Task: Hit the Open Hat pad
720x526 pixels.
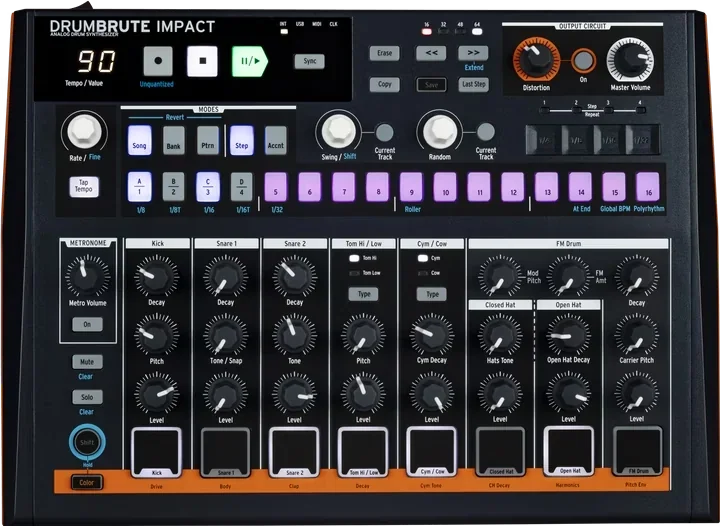Action: (568, 452)
